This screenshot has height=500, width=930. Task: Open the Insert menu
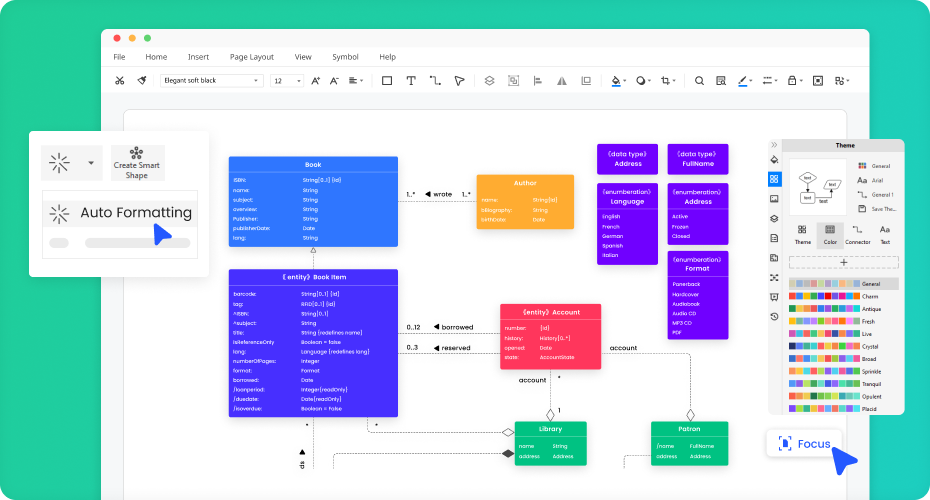click(198, 57)
